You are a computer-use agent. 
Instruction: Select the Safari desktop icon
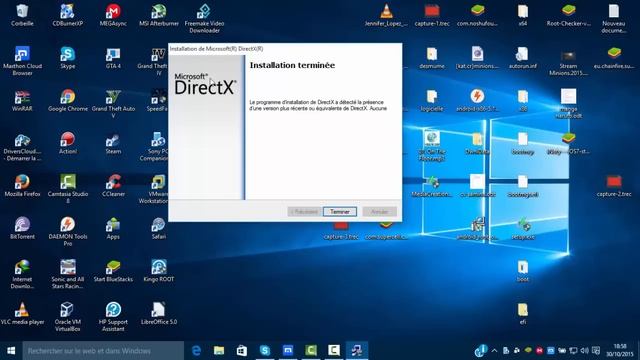coord(159,229)
